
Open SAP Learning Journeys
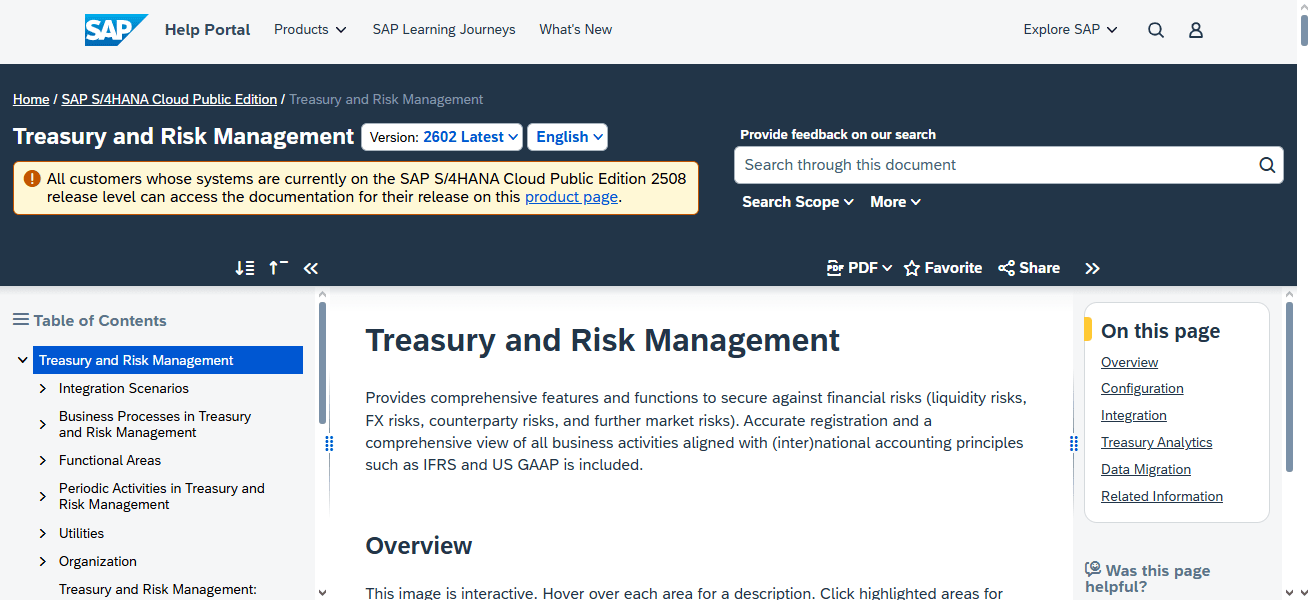tap(444, 30)
